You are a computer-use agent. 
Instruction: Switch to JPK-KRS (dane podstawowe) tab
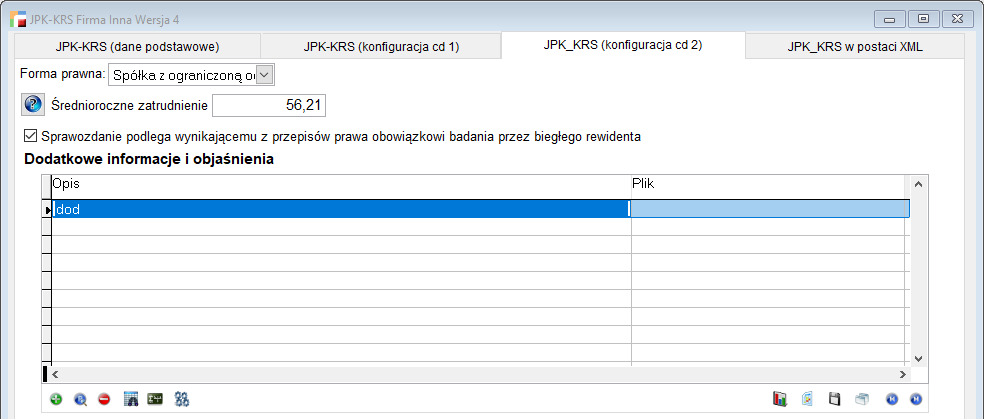point(137,46)
